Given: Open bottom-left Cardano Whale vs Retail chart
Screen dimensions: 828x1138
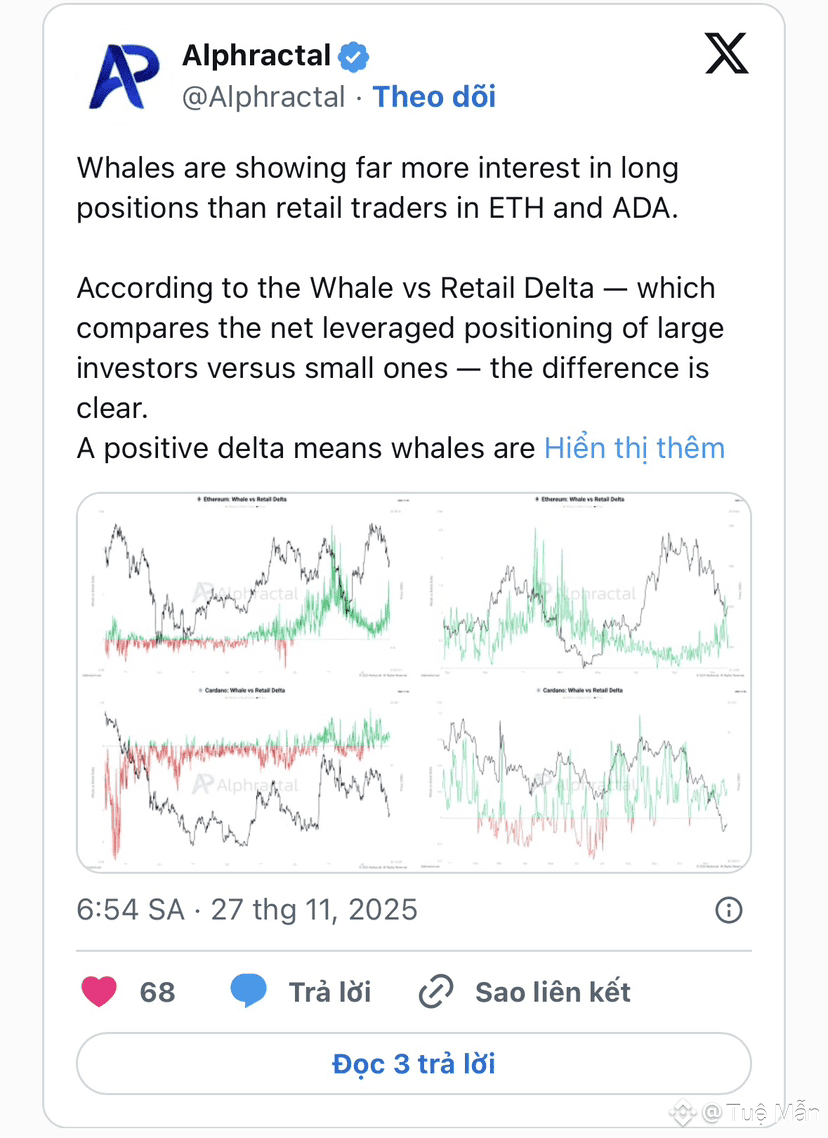Looking at the screenshot, I should pyautogui.click(x=247, y=777).
